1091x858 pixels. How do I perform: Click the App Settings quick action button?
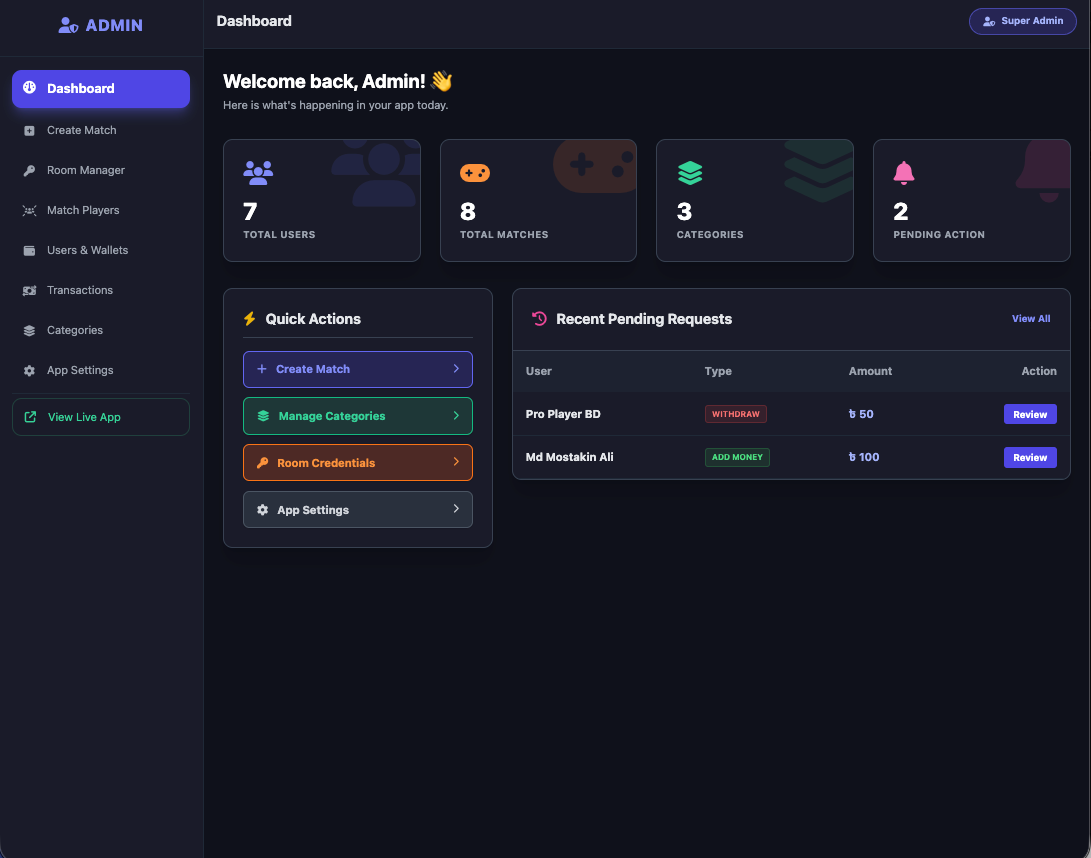pyautogui.click(x=358, y=510)
